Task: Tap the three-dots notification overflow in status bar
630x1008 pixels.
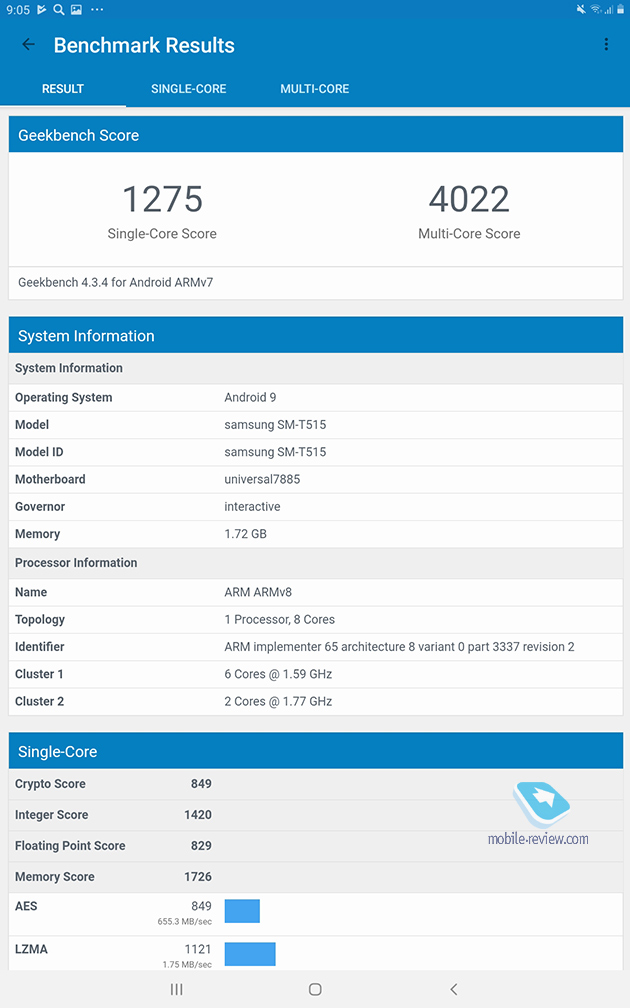Action: tap(97, 10)
